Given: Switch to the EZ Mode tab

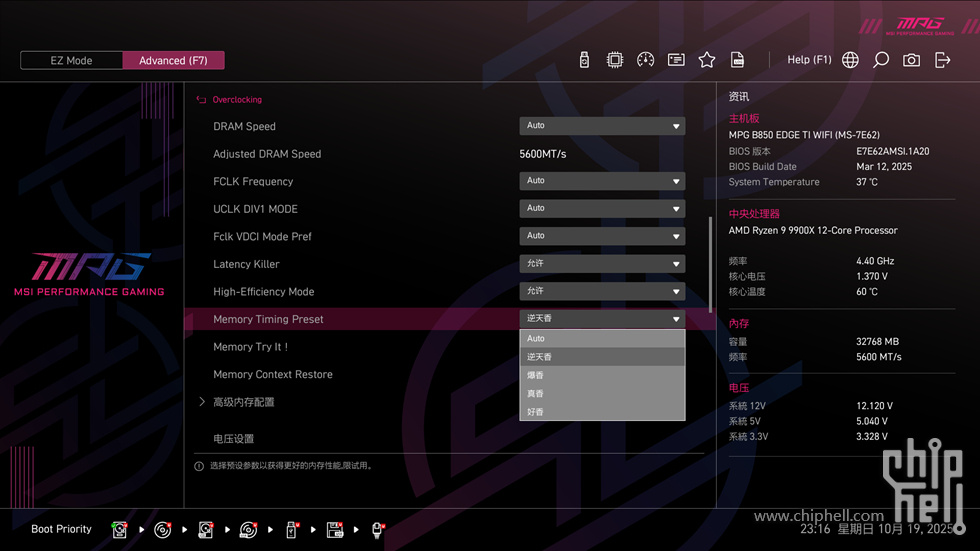Looking at the screenshot, I should pos(71,61).
